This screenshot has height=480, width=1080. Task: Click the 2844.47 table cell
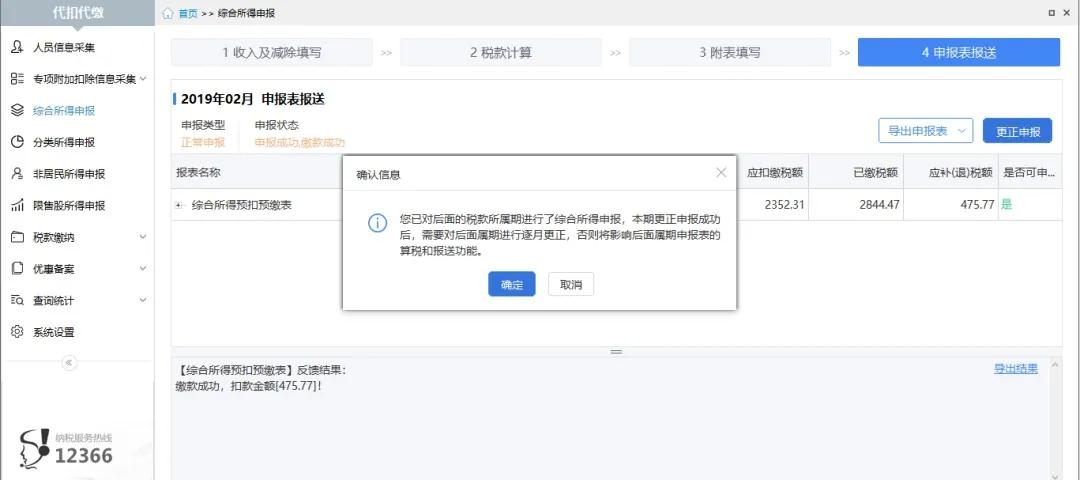point(880,205)
